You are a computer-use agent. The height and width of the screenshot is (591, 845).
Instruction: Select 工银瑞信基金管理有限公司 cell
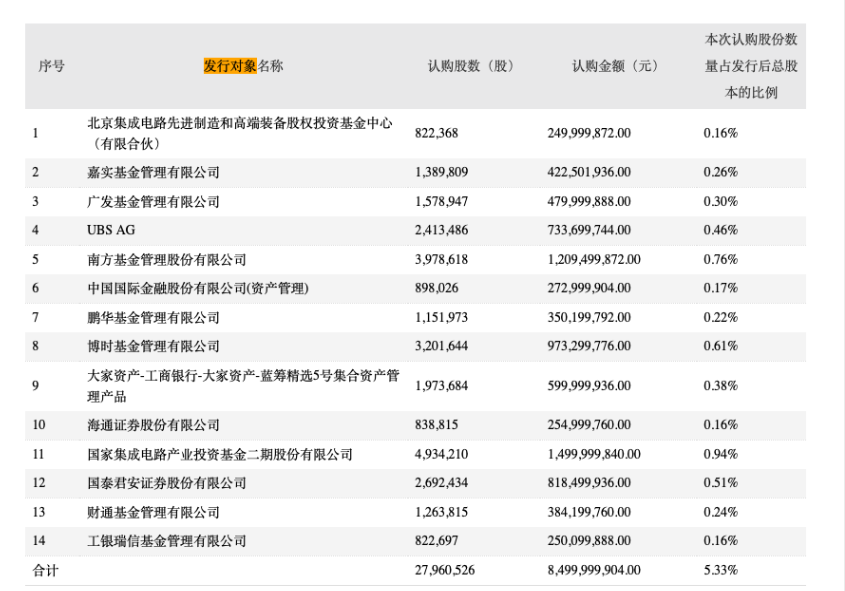tap(167, 540)
